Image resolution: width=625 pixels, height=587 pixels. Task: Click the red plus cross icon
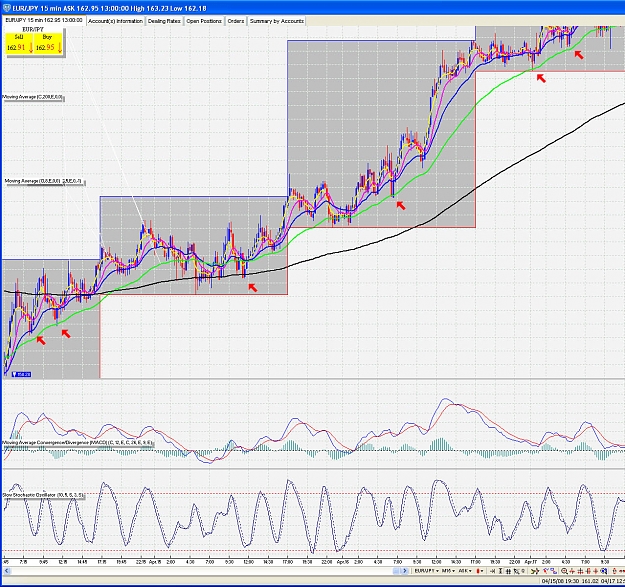pos(596,571)
